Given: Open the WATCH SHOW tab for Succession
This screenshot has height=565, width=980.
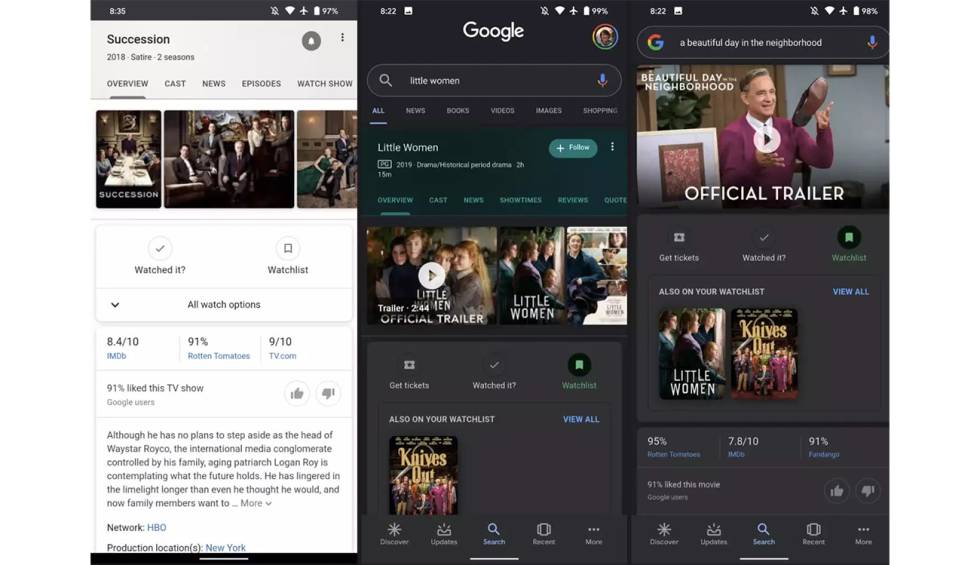Looking at the screenshot, I should 325,84.
